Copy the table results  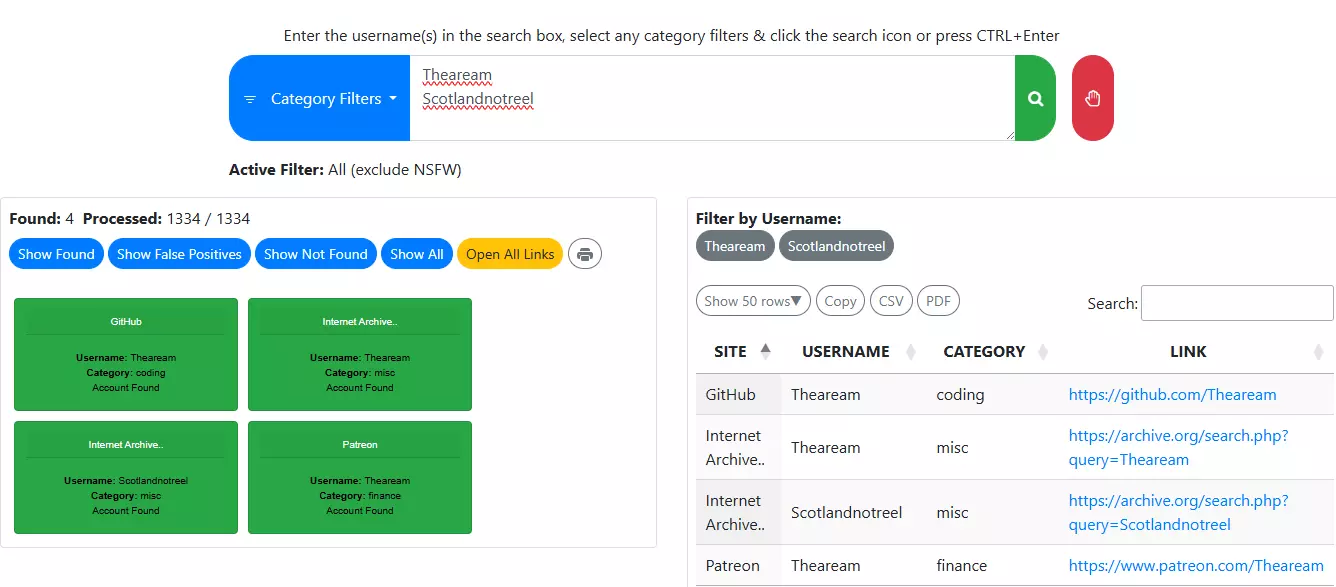coord(840,301)
